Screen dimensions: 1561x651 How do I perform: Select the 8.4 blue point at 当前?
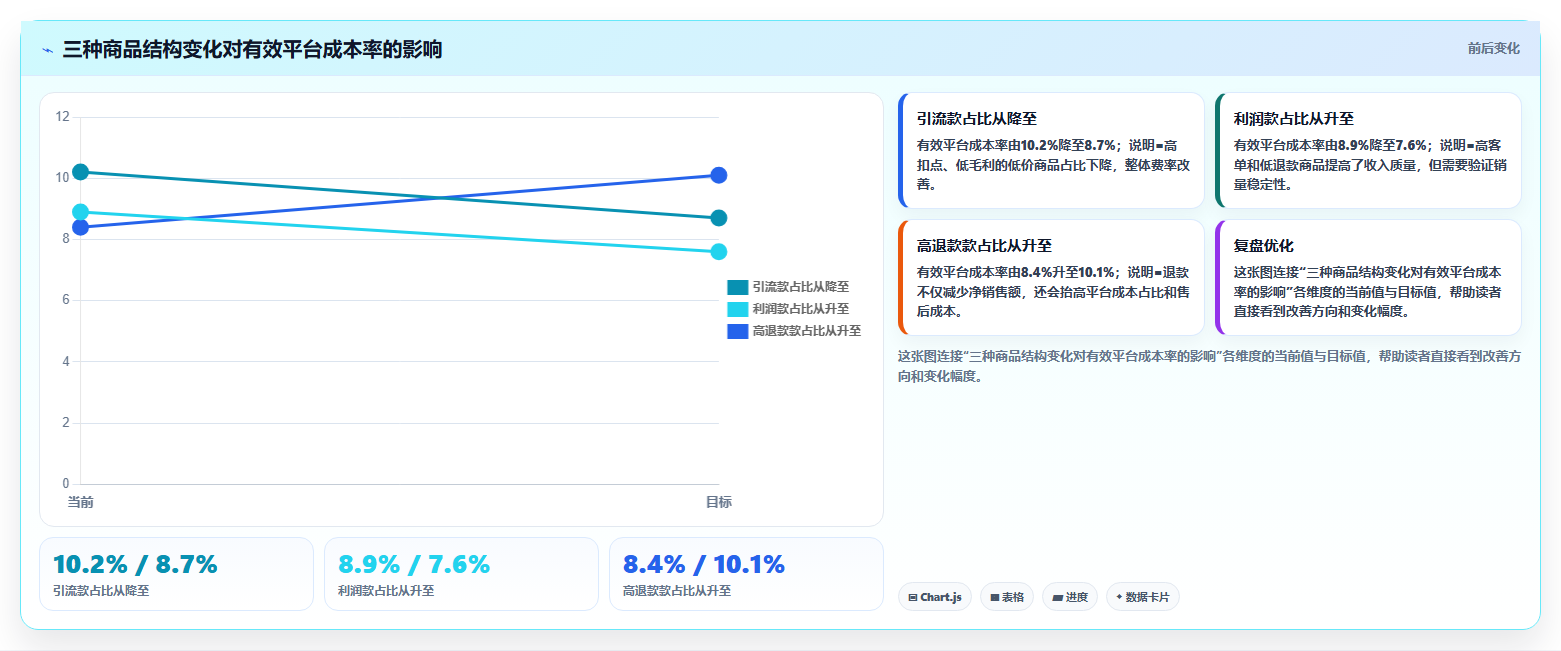pos(81,227)
